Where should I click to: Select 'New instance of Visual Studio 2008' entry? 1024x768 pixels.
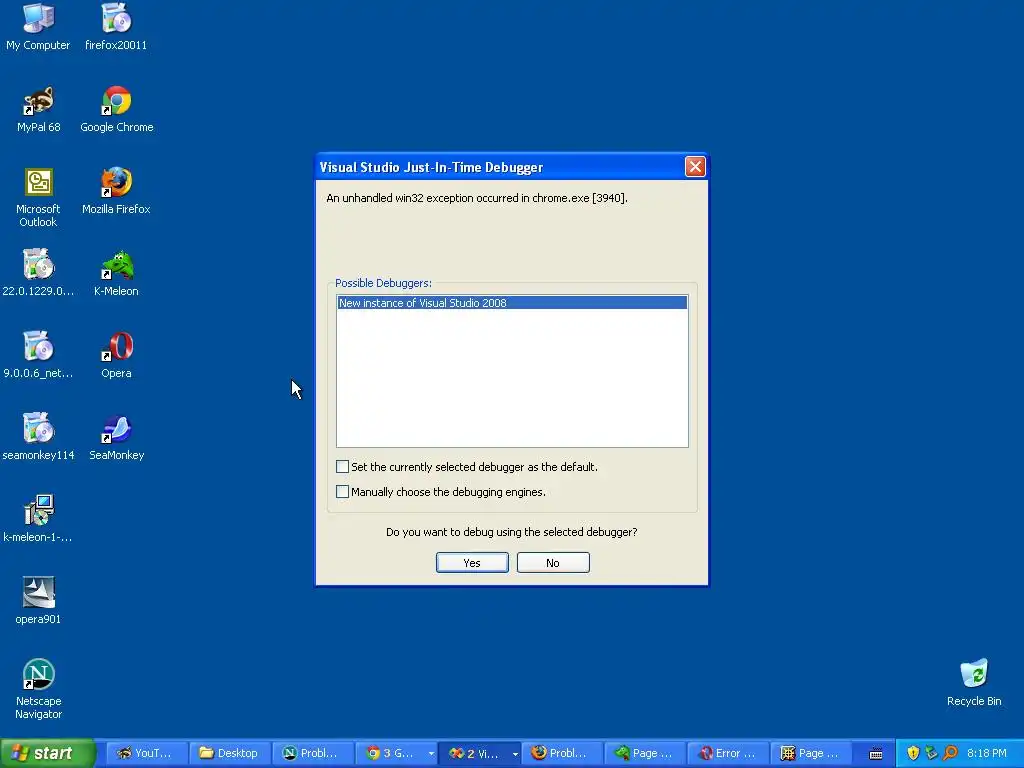point(512,302)
